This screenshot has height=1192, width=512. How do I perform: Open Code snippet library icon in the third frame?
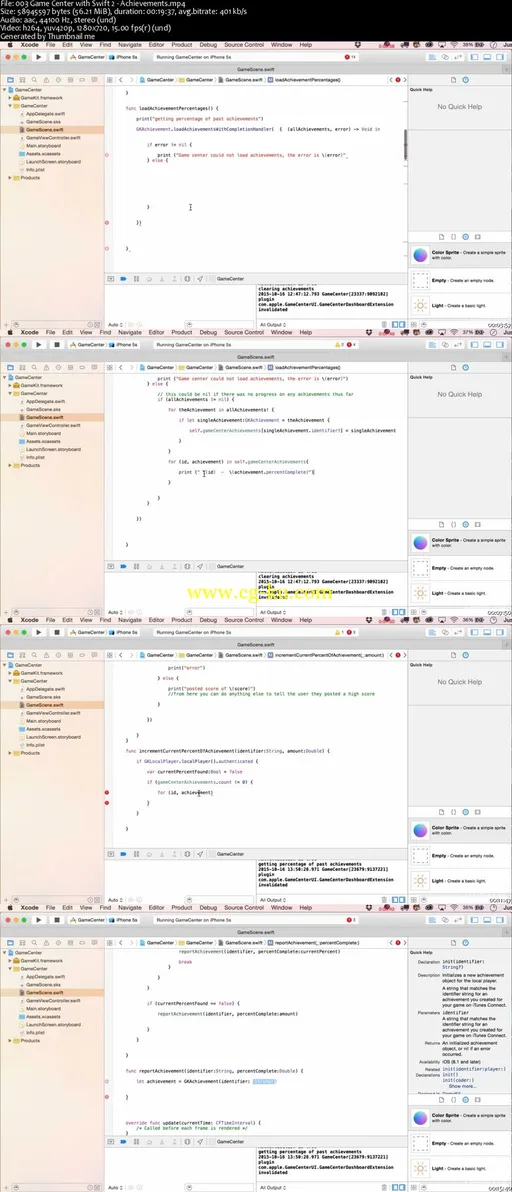tap(454, 812)
